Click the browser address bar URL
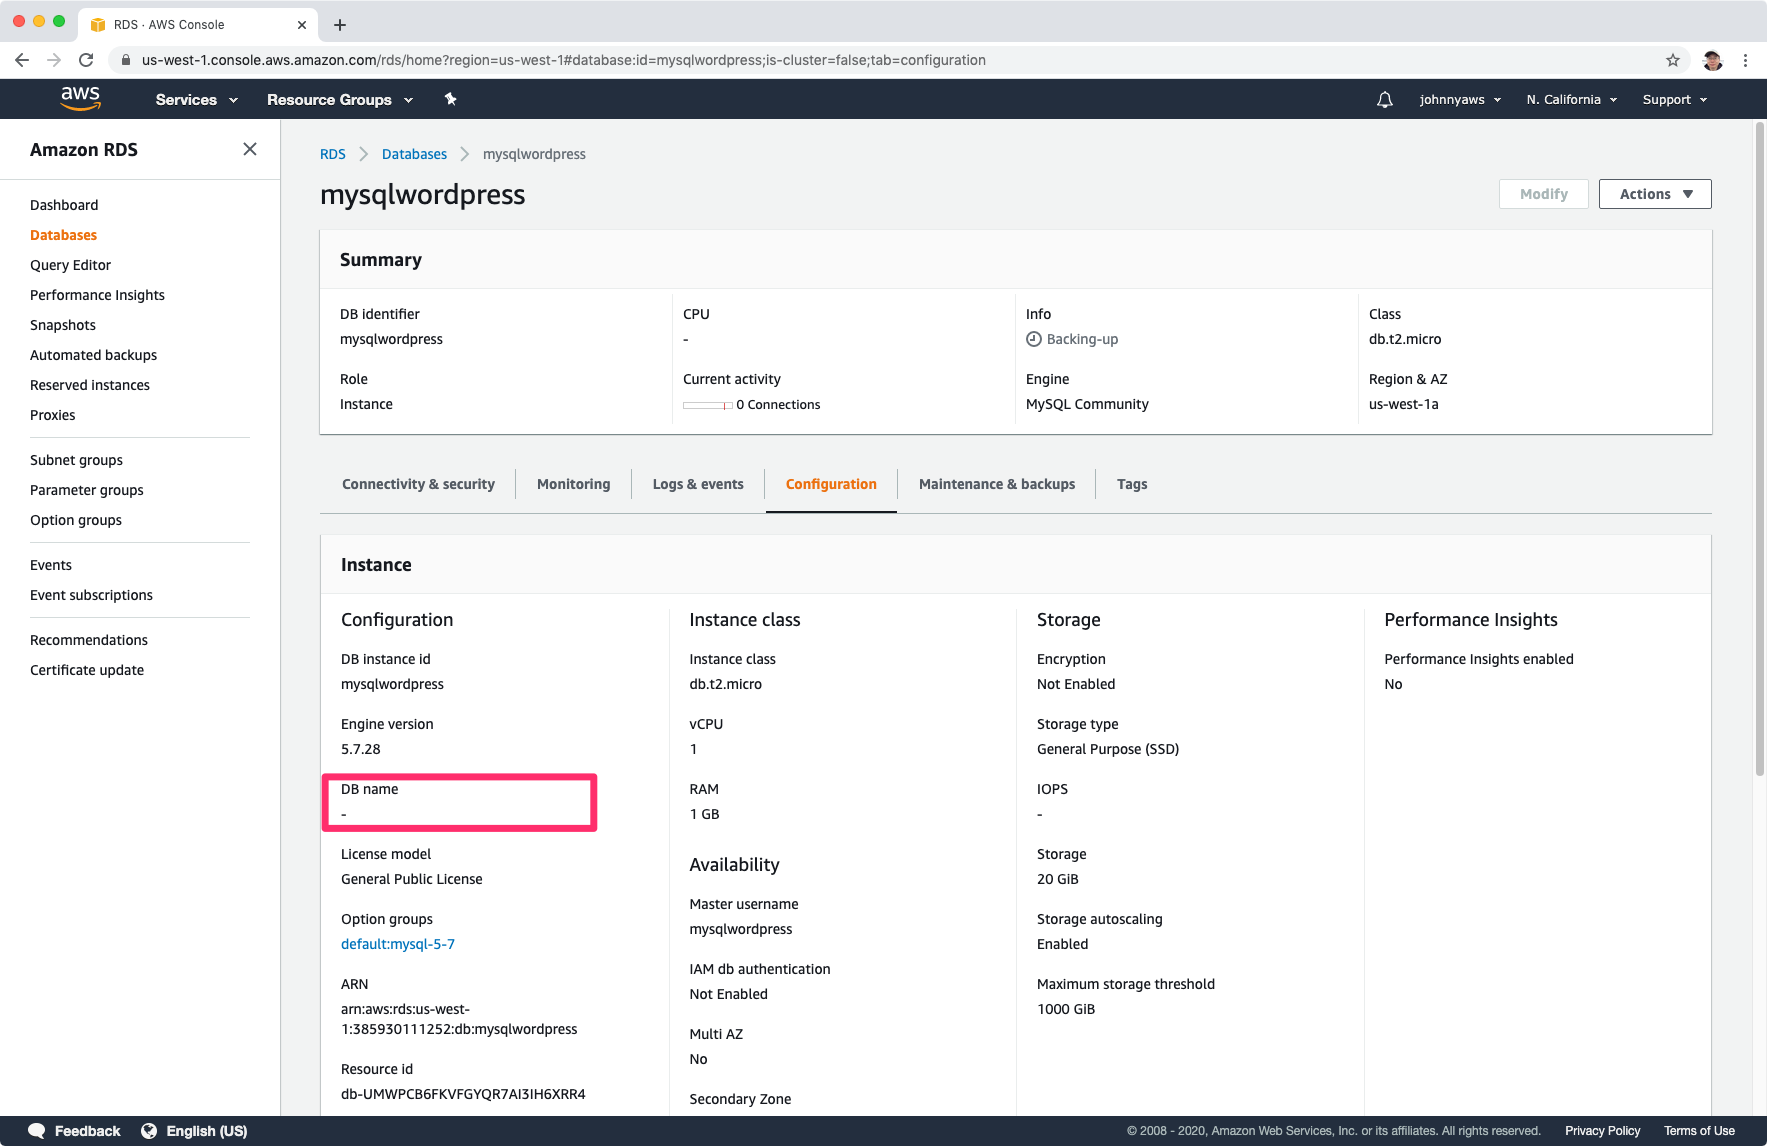 (564, 60)
